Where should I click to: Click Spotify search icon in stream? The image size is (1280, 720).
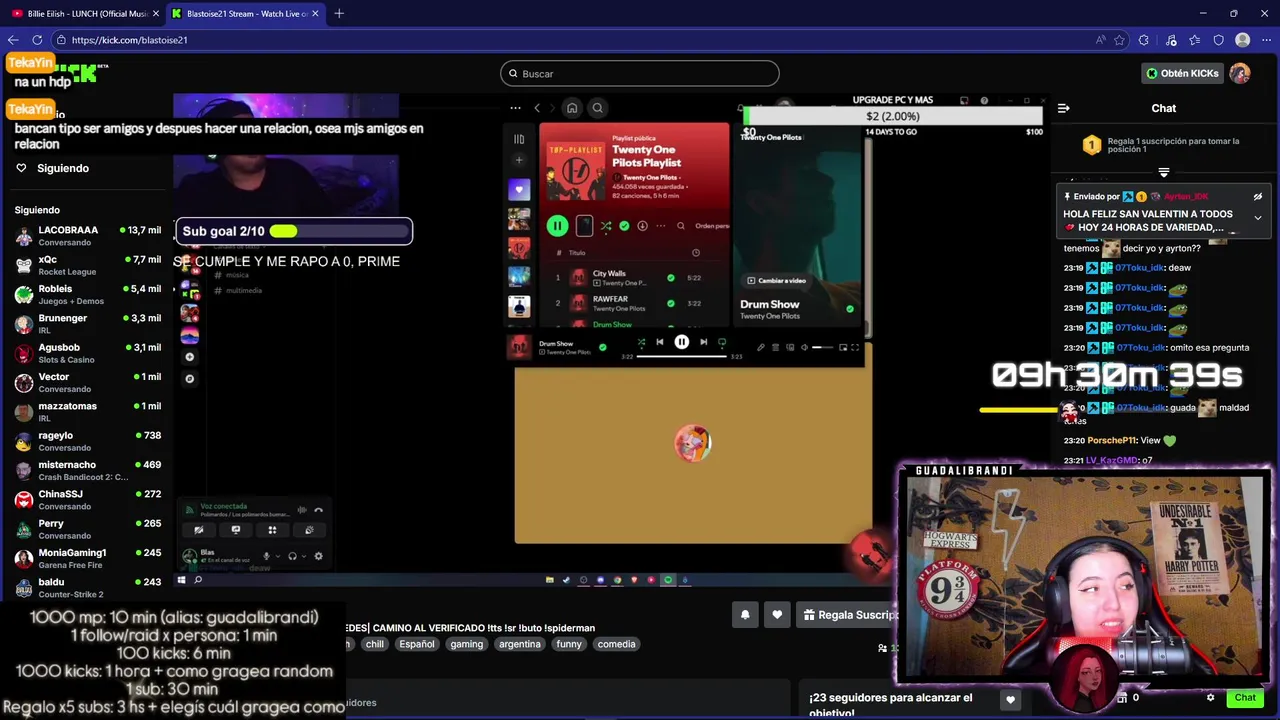(x=597, y=108)
